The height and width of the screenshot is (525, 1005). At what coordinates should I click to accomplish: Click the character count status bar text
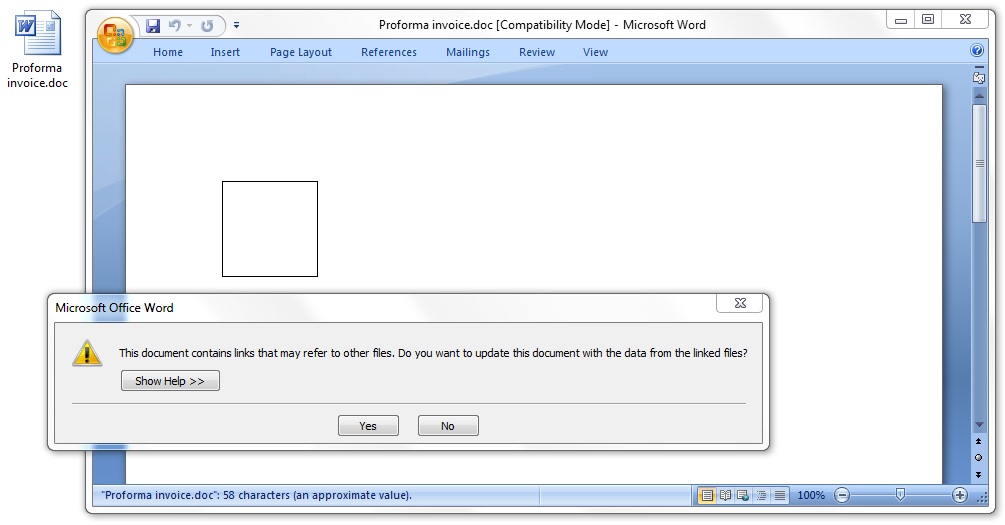click(x=258, y=495)
